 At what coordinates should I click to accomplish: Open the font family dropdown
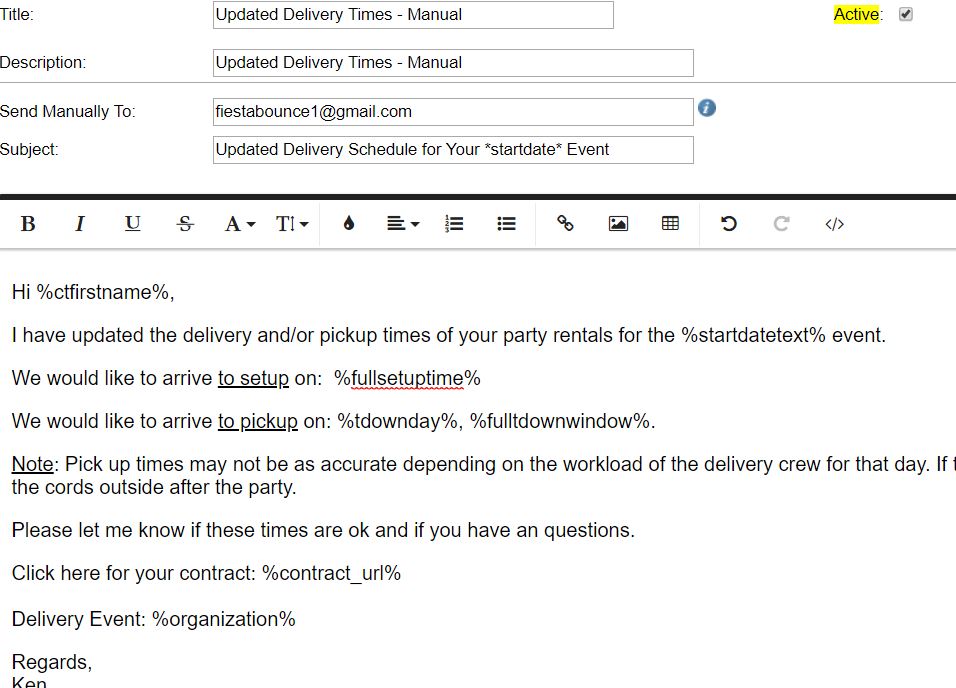coord(239,224)
